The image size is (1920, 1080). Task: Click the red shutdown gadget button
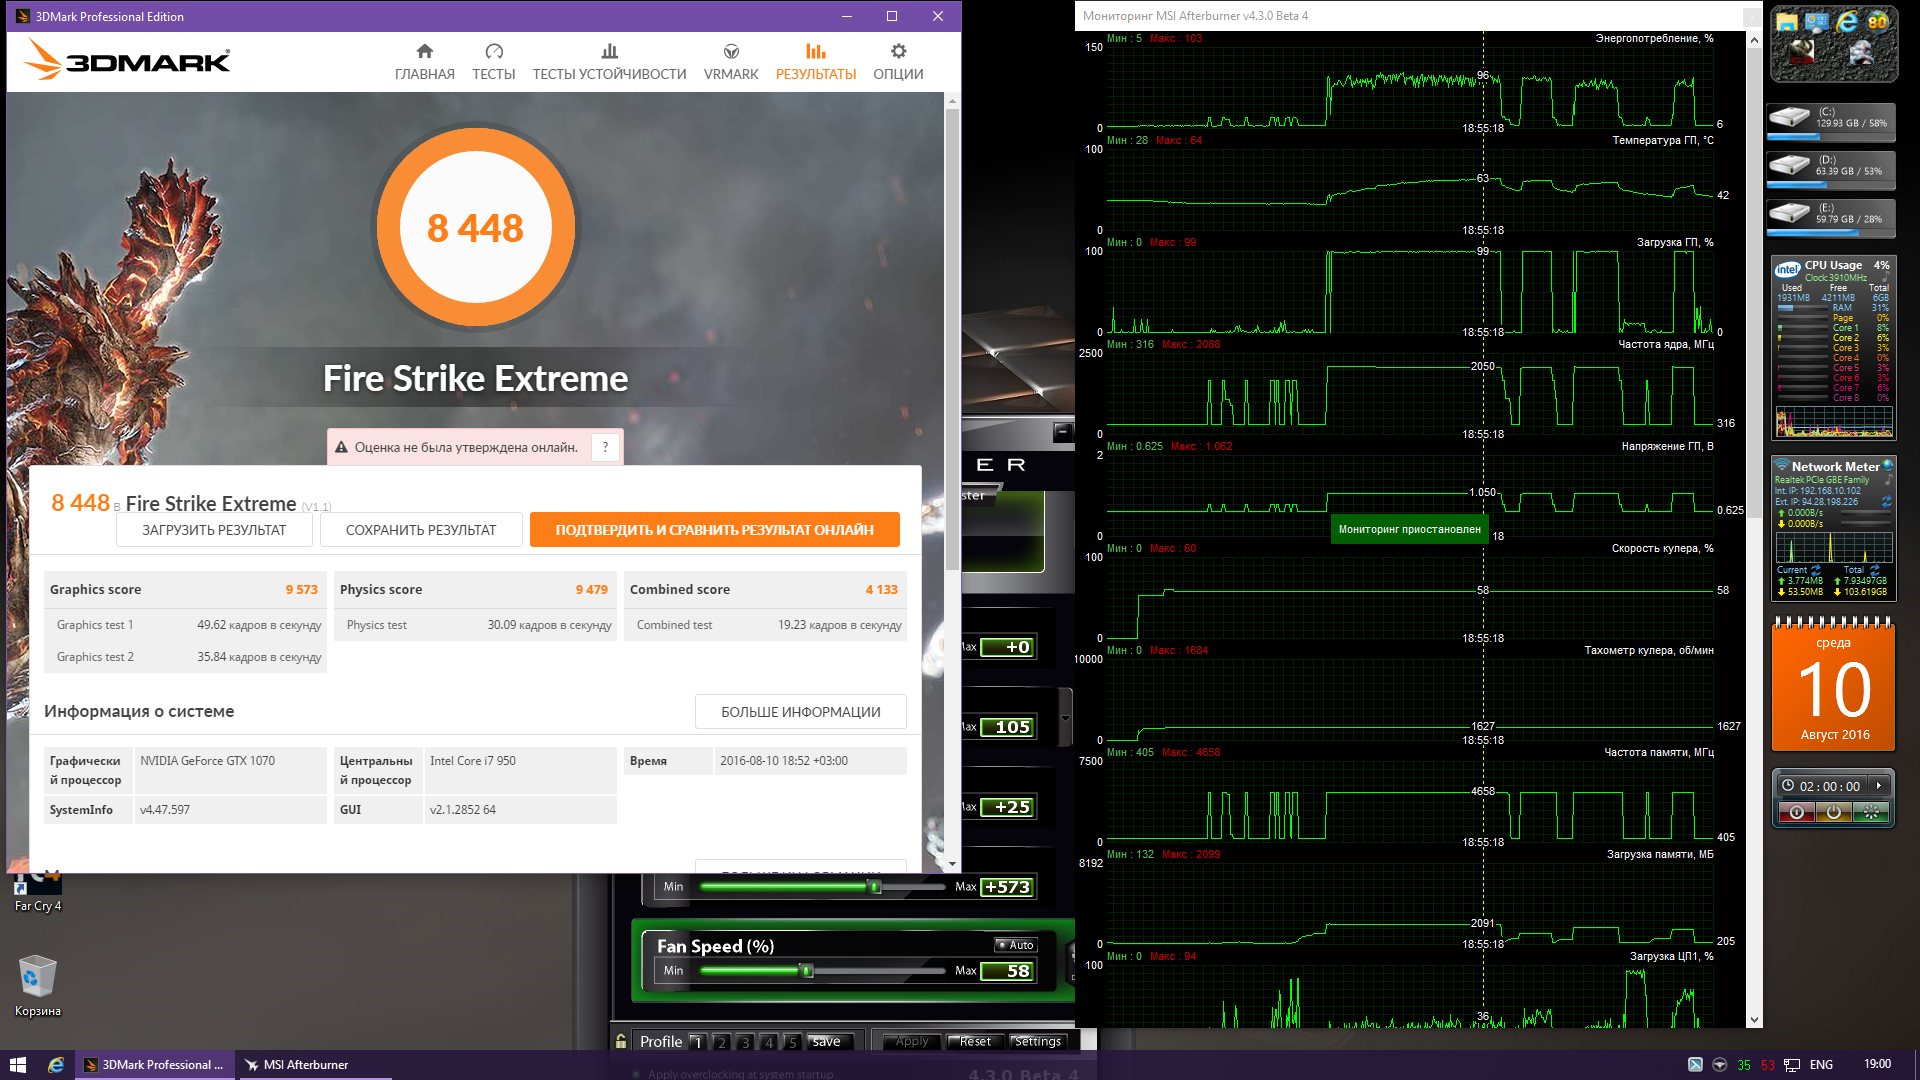1796,813
